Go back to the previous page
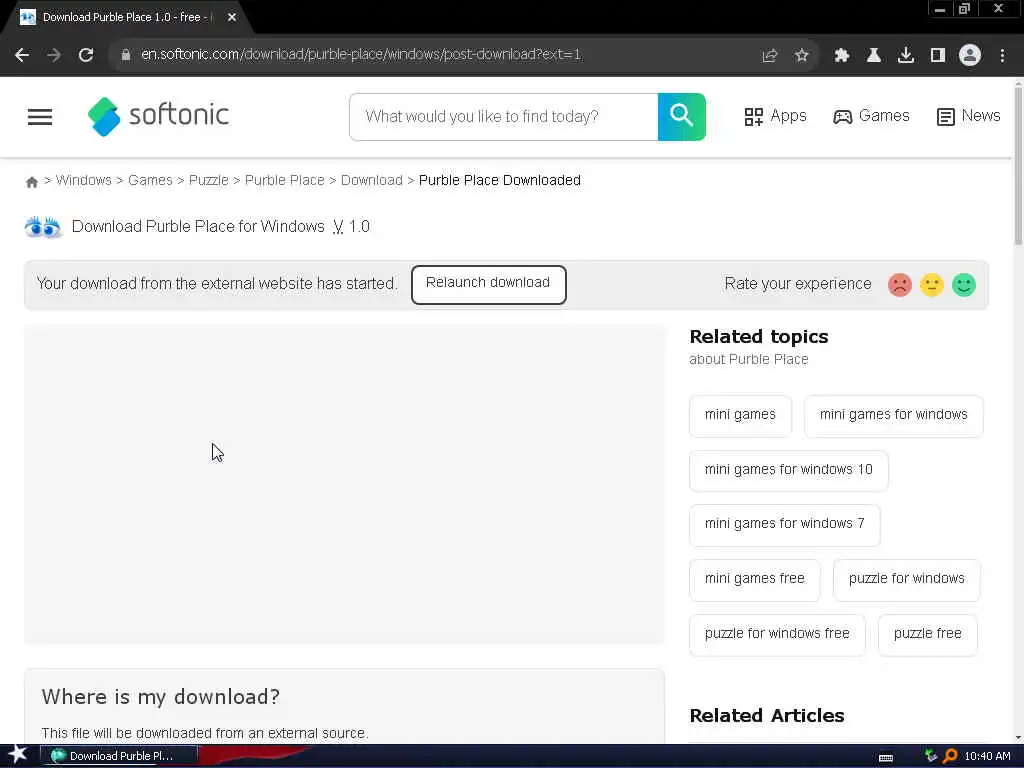 pos(22,56)
